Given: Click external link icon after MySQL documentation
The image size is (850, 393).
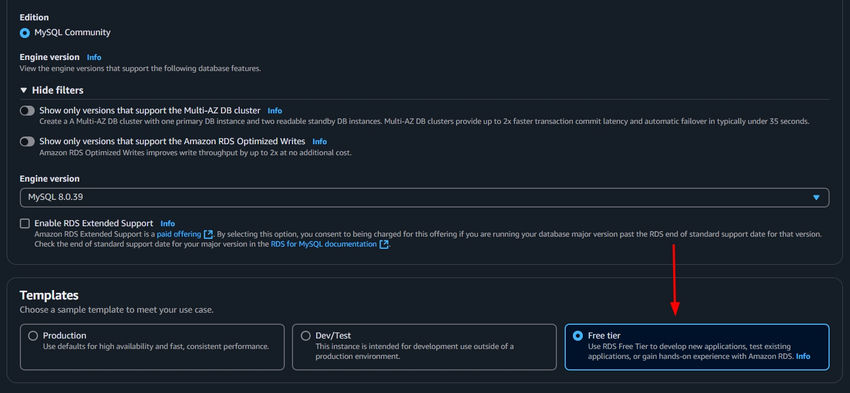Looking at the screenshot, I should point(384,244).
